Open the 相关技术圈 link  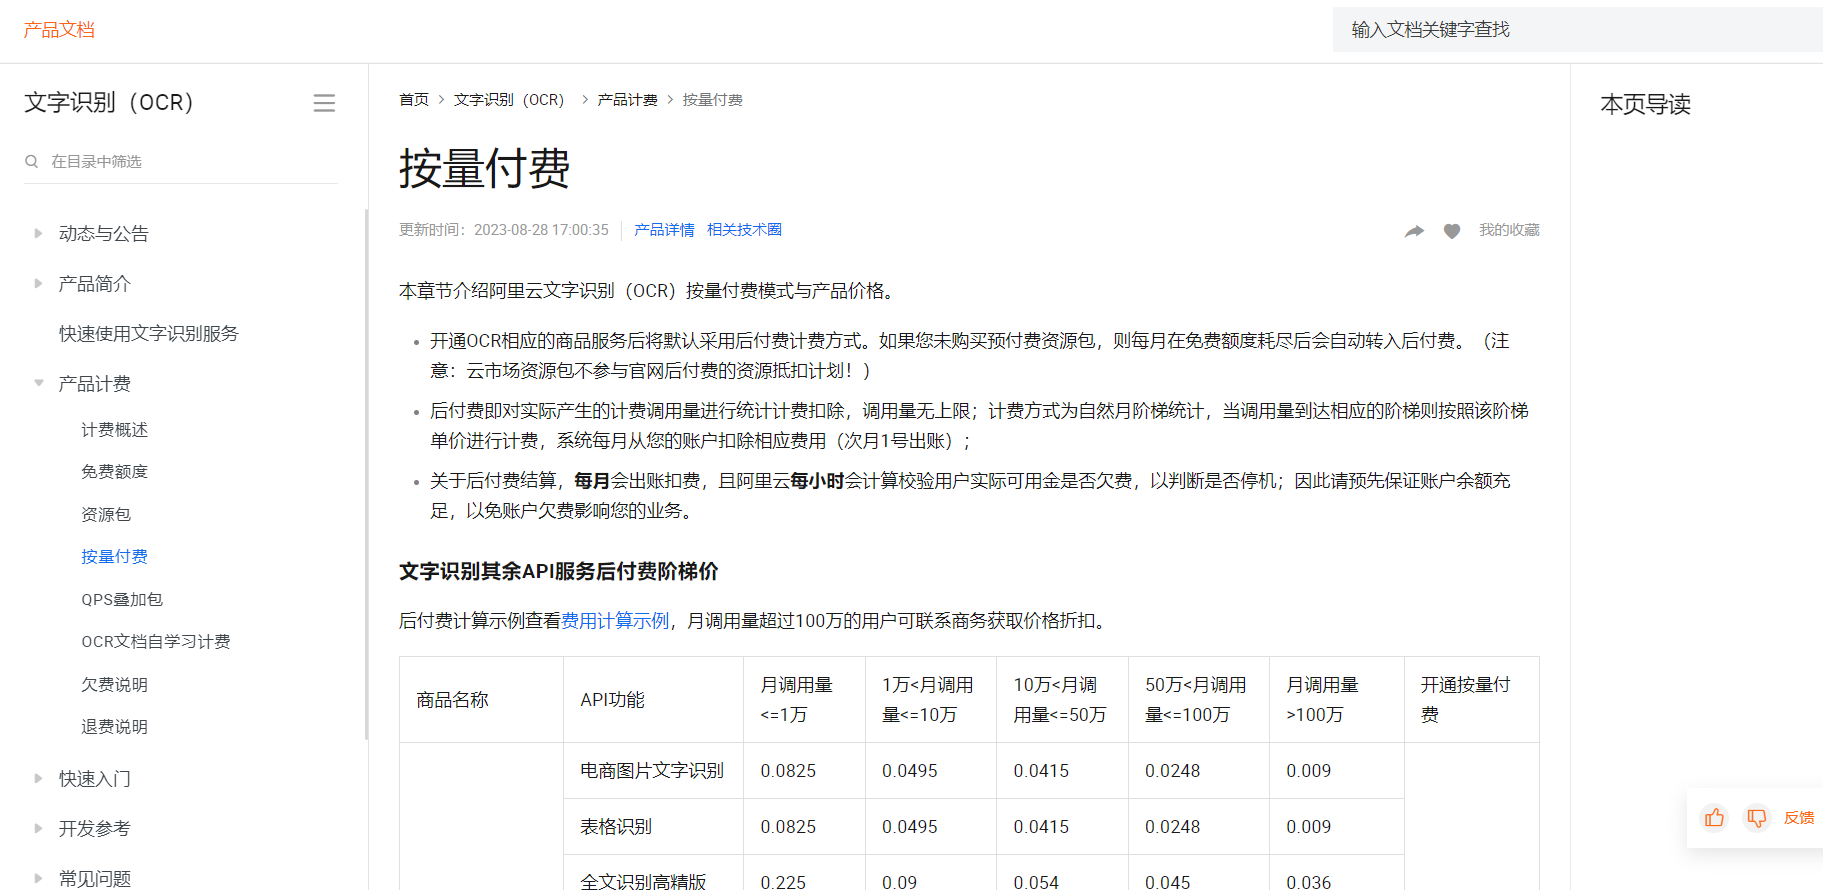click(x=744, y=230)
